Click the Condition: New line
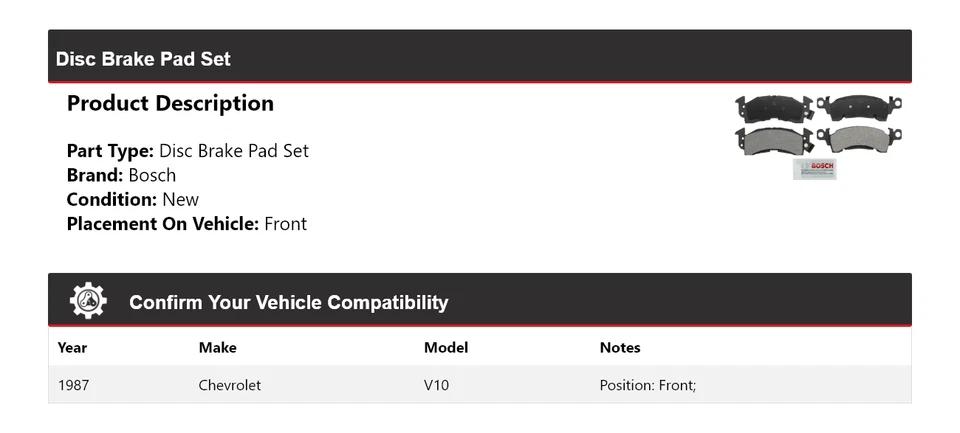960x433 pixels. [x=133, y=199]
